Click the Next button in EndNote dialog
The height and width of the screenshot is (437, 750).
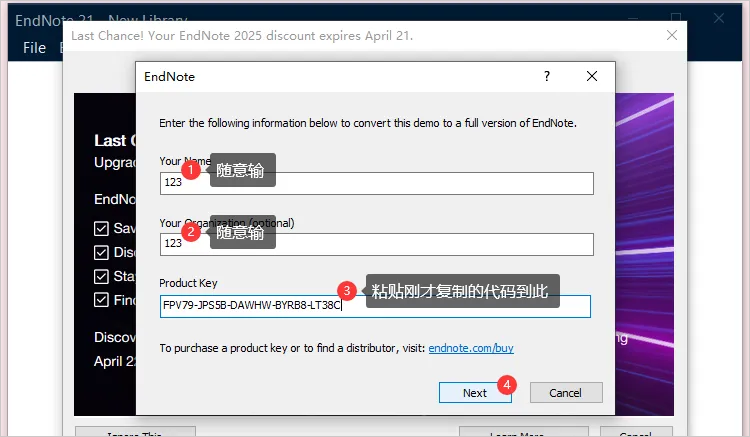coord(475,393)
